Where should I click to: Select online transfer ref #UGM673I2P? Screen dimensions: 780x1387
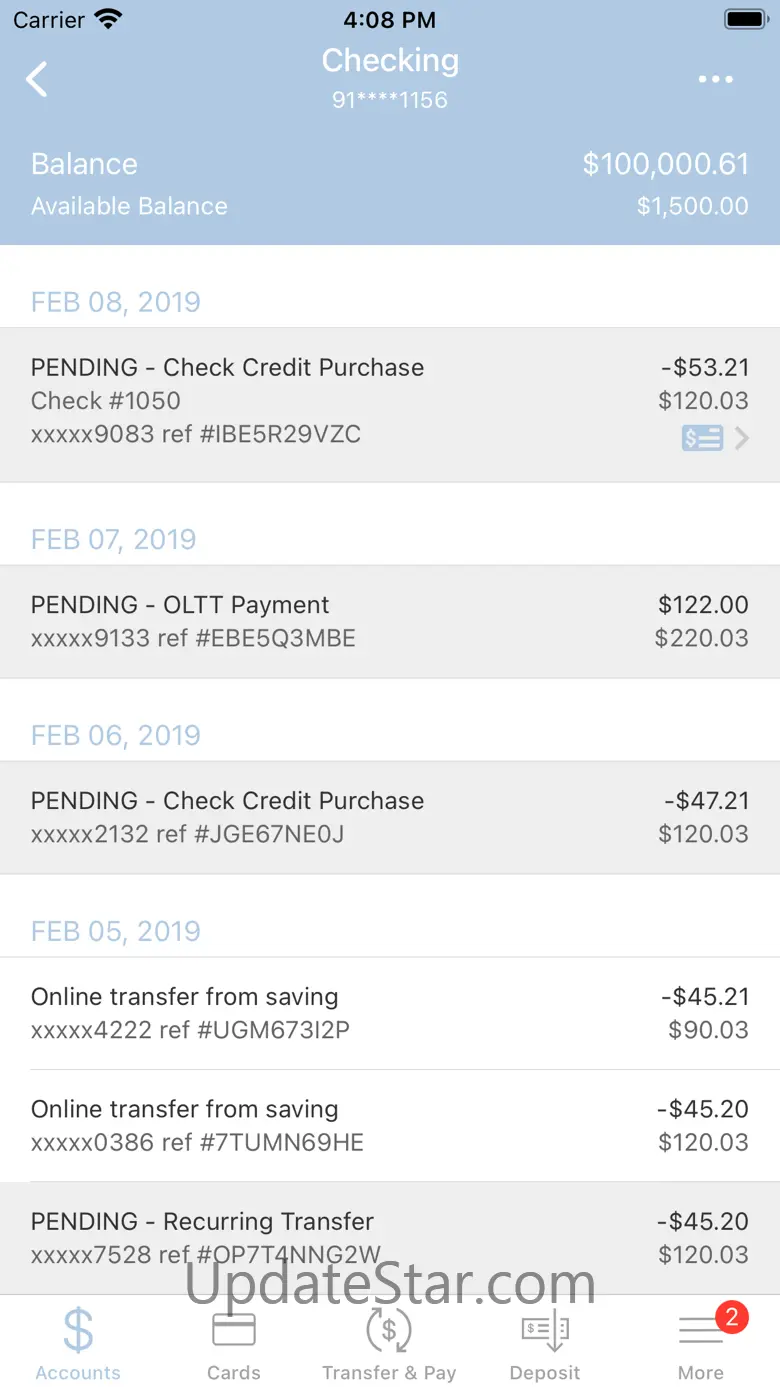coord(390,1013)
